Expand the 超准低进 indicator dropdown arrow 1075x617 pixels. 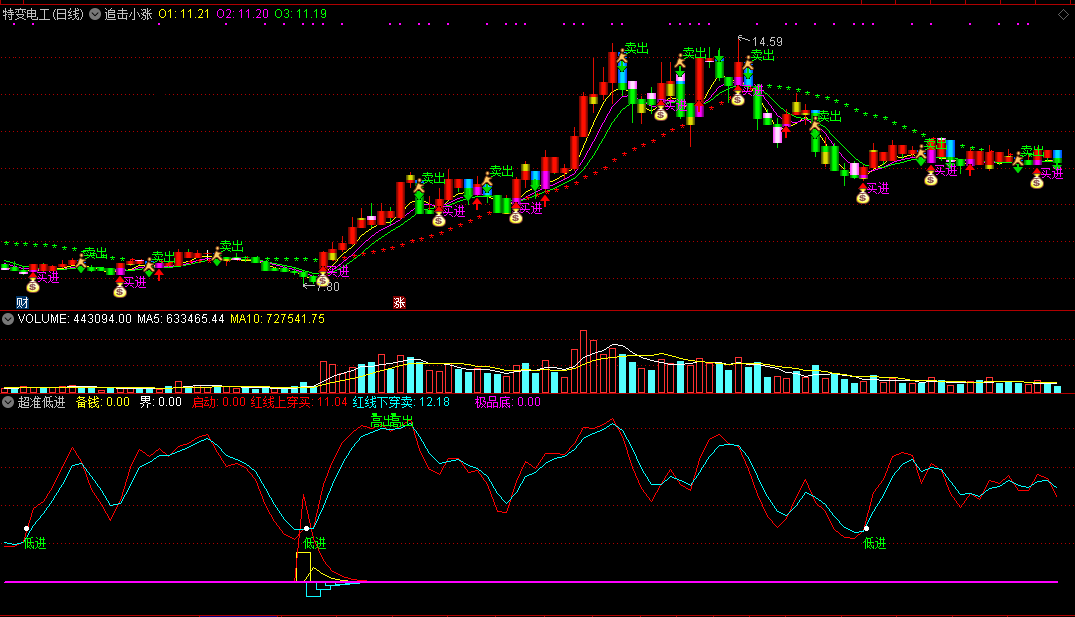[x=8, y=402]
